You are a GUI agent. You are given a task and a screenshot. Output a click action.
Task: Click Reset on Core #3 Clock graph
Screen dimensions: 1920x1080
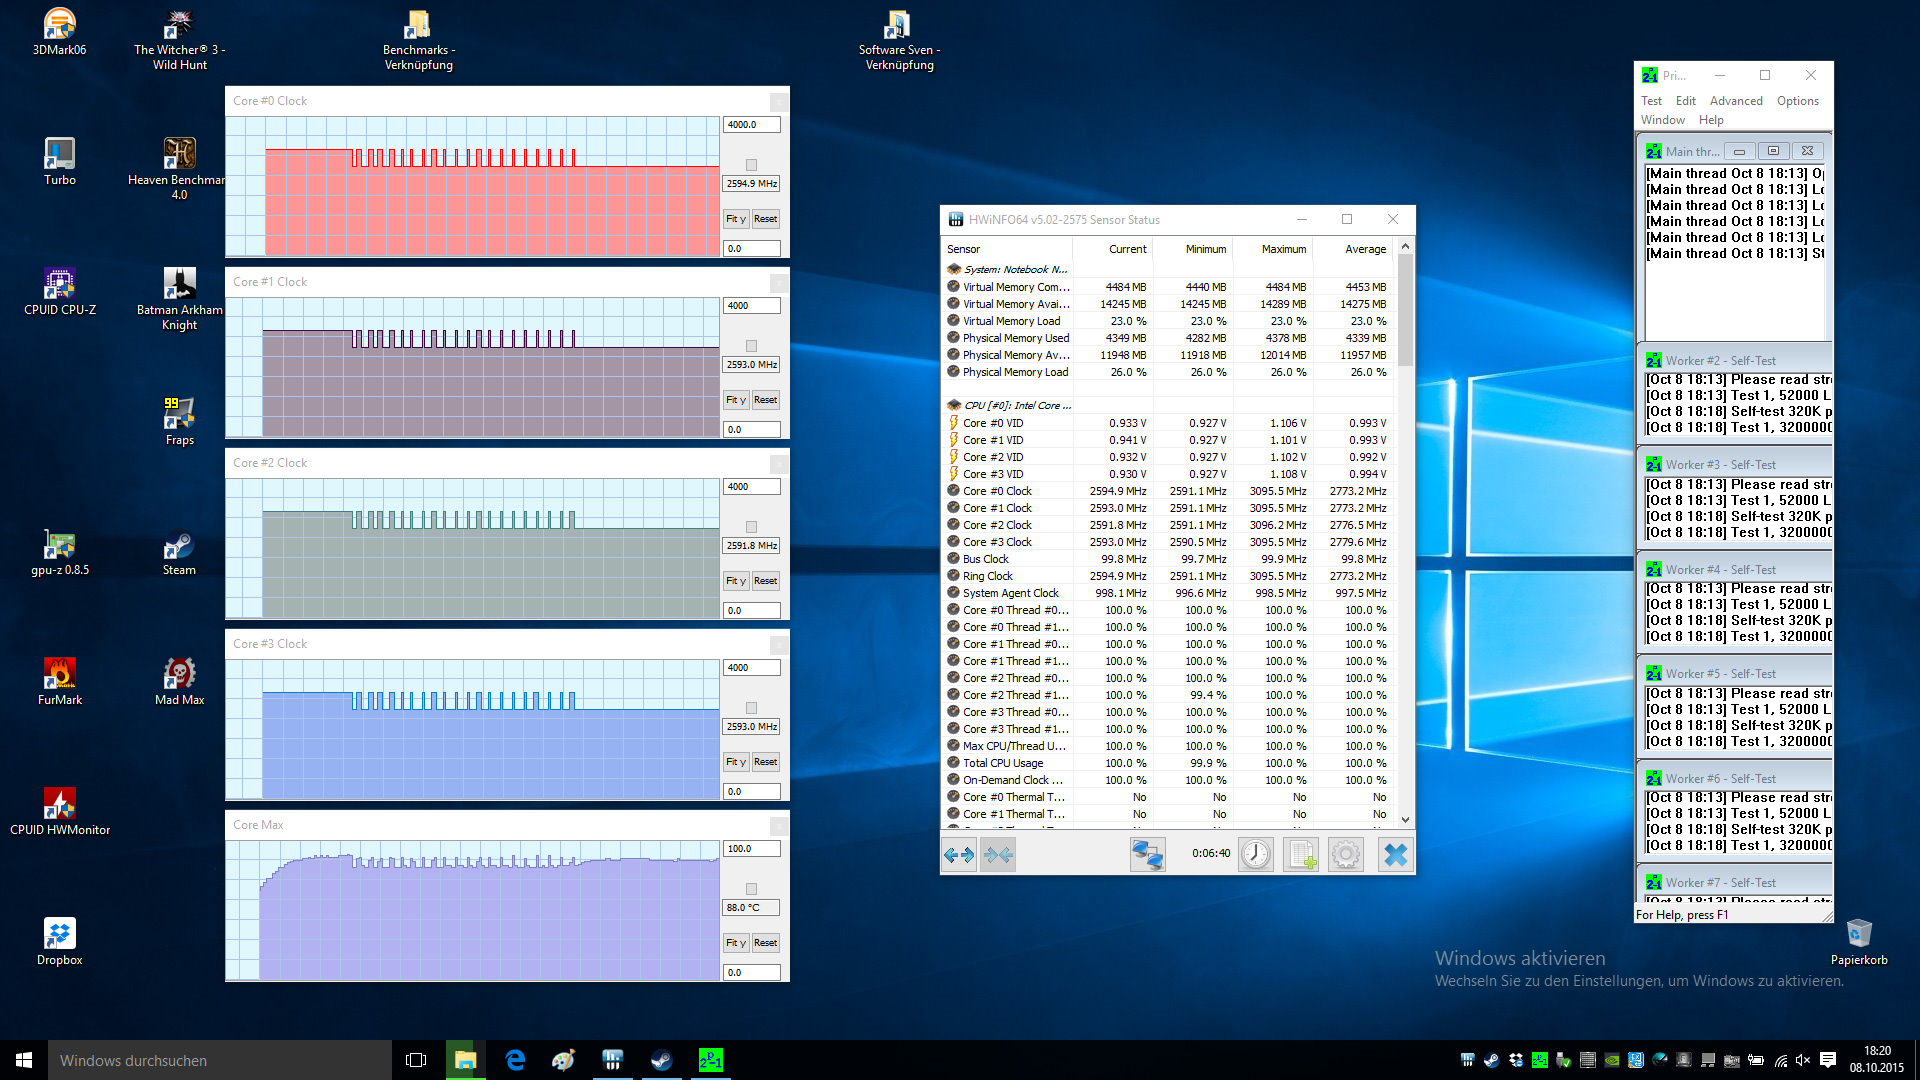click(766, 762)
